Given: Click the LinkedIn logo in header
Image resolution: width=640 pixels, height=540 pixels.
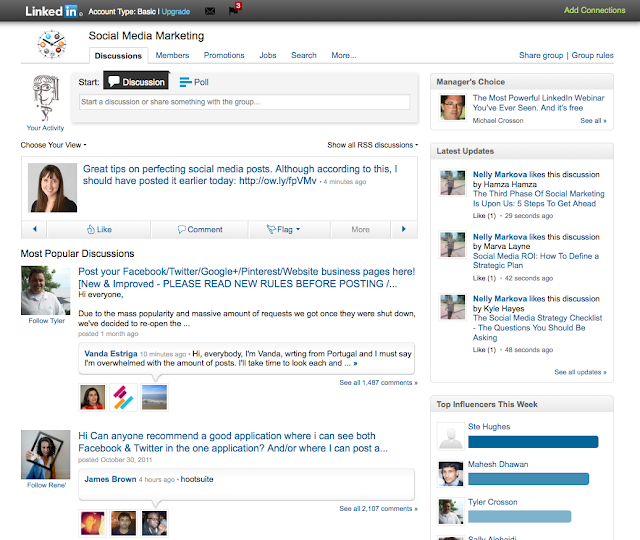Looking at the screenshot, I should point(50,10).
